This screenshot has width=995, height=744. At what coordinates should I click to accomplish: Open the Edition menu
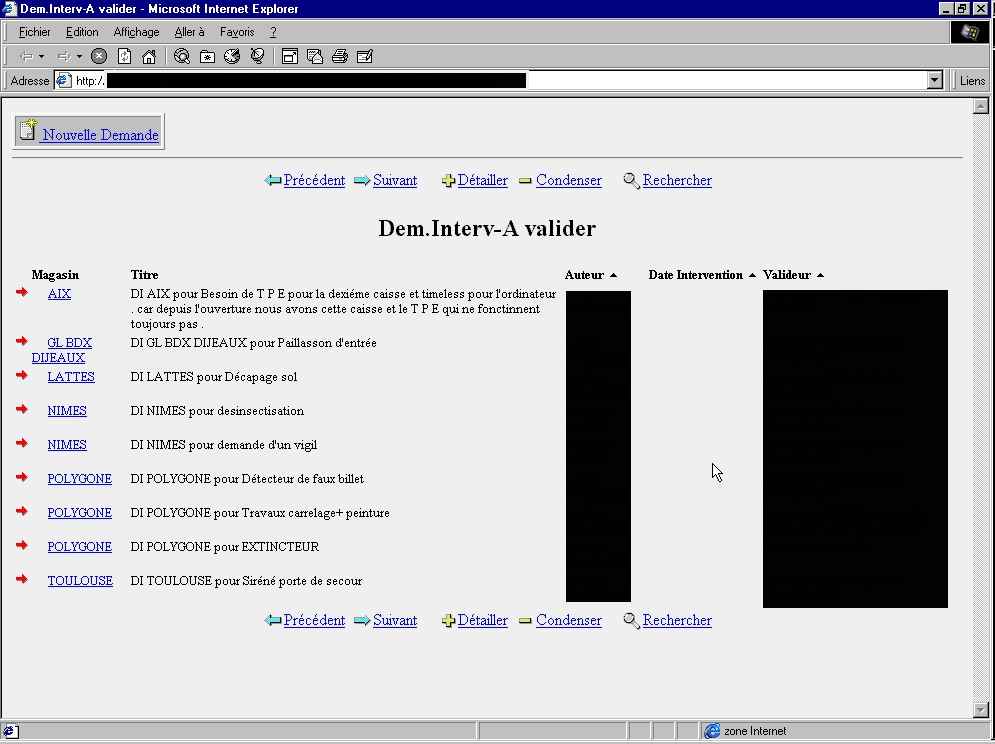pyautogui.click(x=82, y=32)
